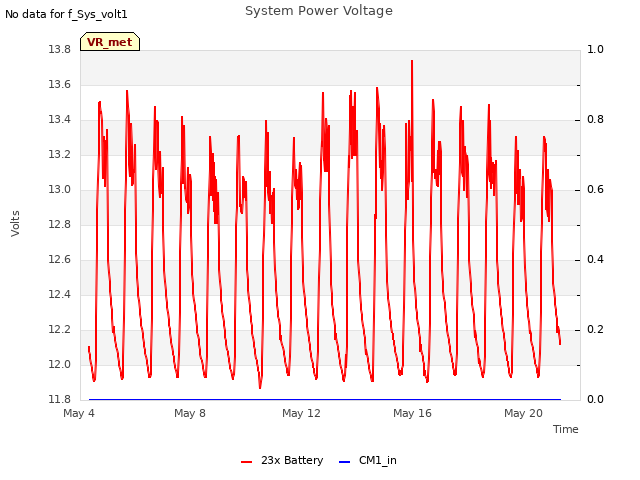Image resolution: width=640 pixels, height=480 pixels.
Task: Click the Volts y-axis label
Action: [x=15, y=224]
